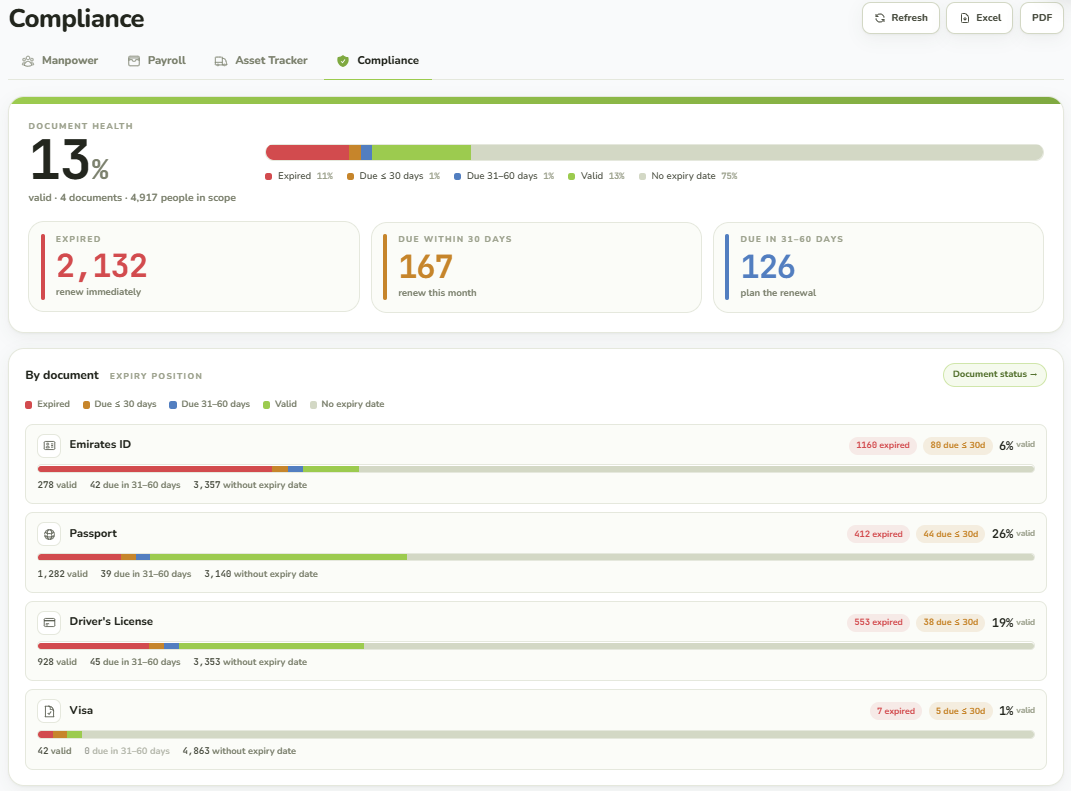Click '42 valid' under Visa
Screen dimensions: 1071x791
click(55, 751)
